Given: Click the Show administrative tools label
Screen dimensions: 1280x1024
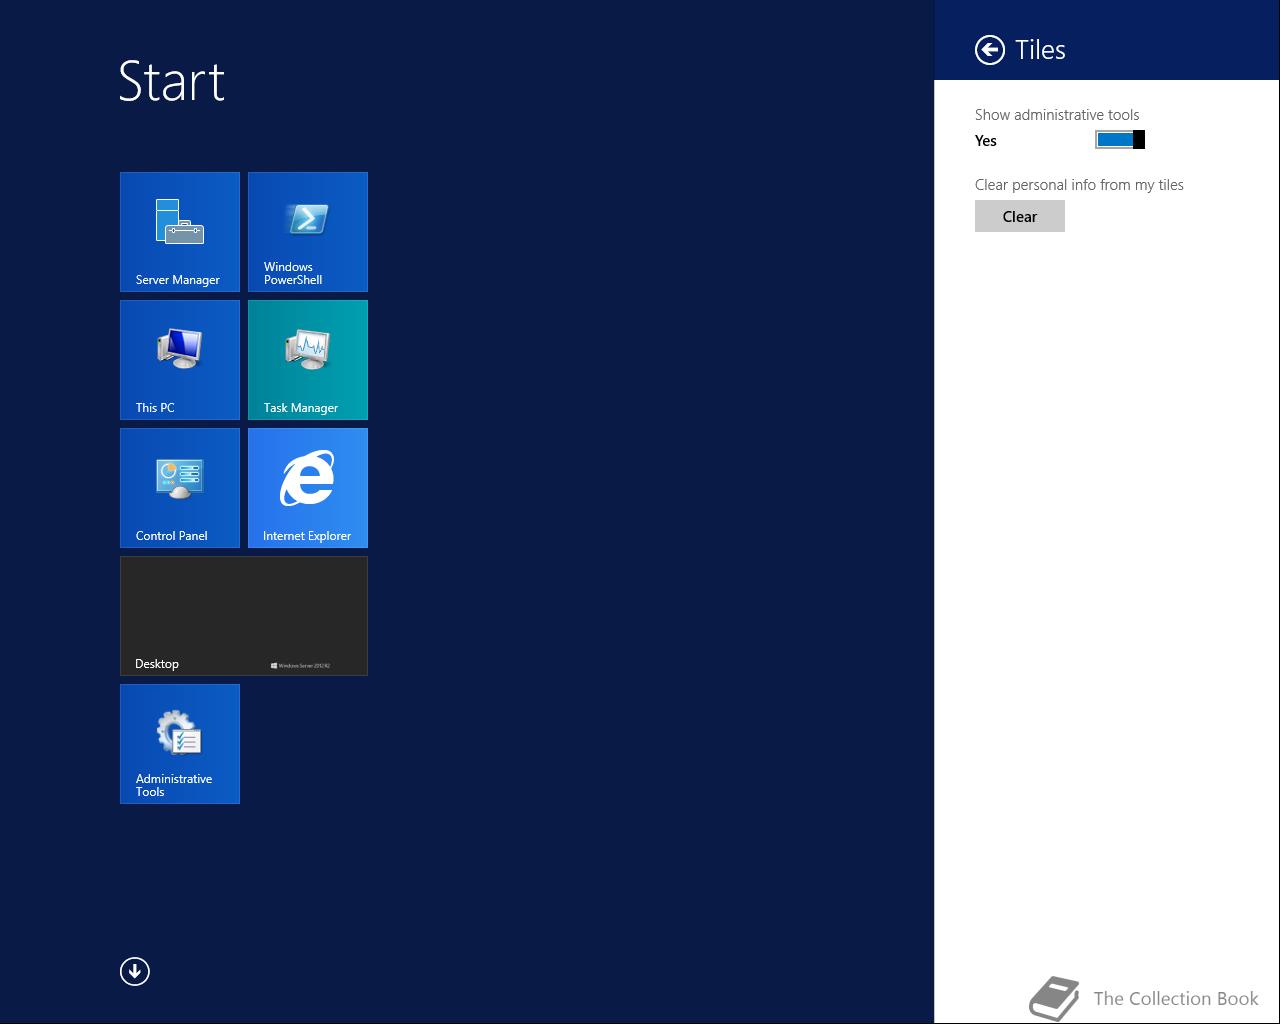Looking at the screenshot, I should (1057, 115).
